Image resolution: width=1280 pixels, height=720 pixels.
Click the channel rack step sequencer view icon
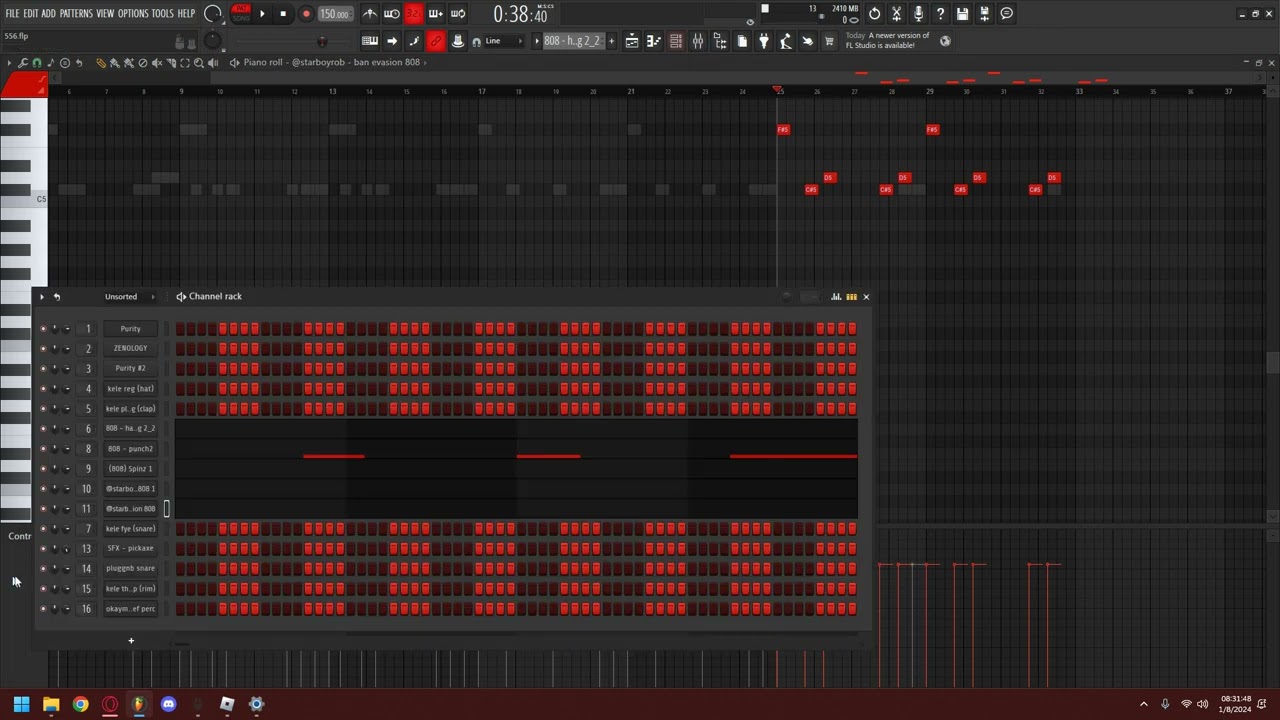(x=851, y=297)
